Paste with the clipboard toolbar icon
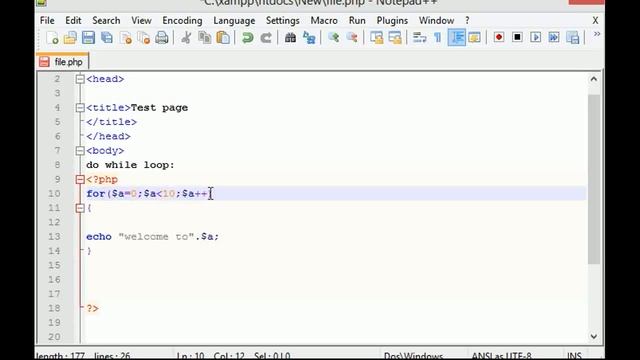Screen dimensions: 640x360 (x=223, y=38)
